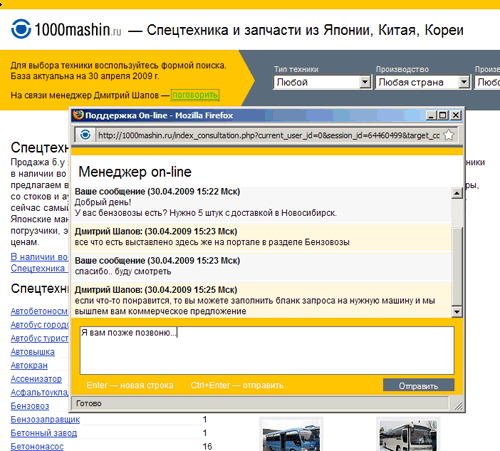Open the Автокран category link
500x451 pixels.
(x=29, y=365)
